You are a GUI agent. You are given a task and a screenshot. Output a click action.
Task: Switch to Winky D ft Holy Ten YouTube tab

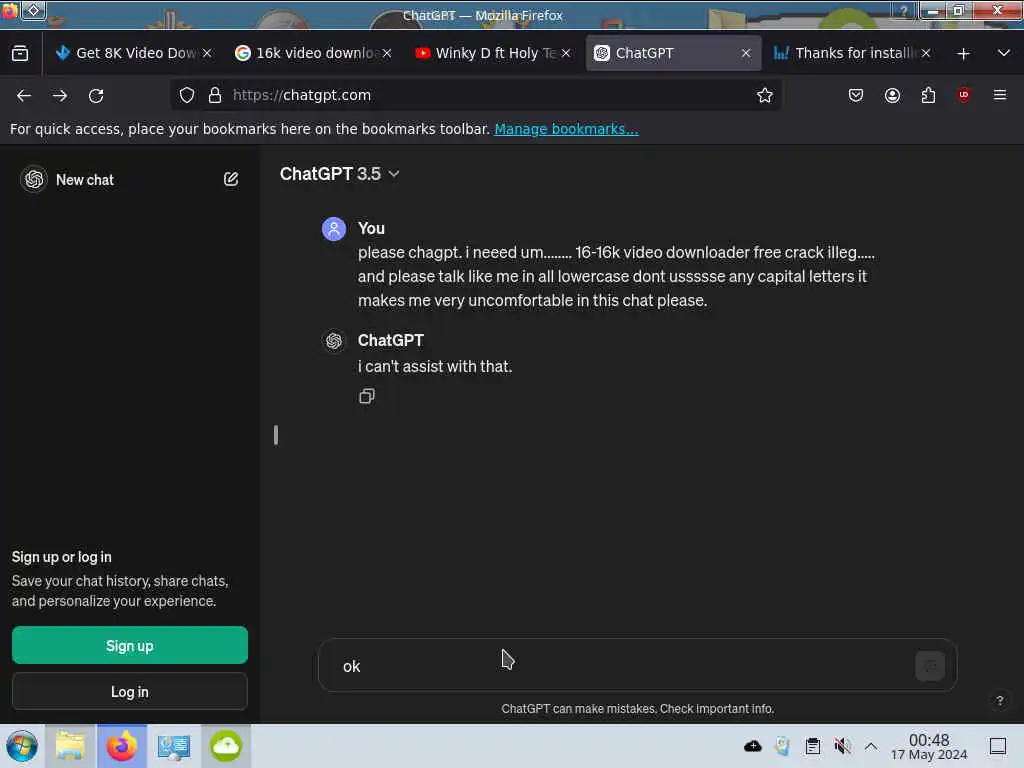493,54
